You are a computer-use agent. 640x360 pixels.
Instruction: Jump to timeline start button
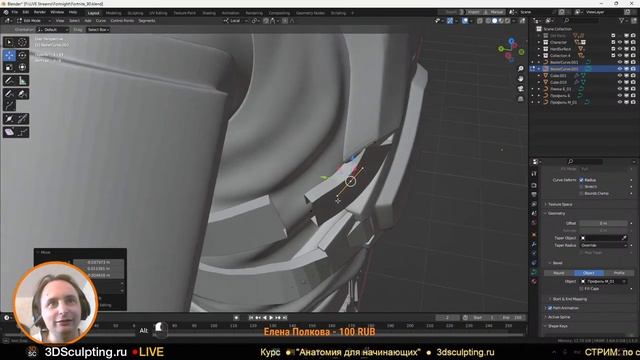251,318
